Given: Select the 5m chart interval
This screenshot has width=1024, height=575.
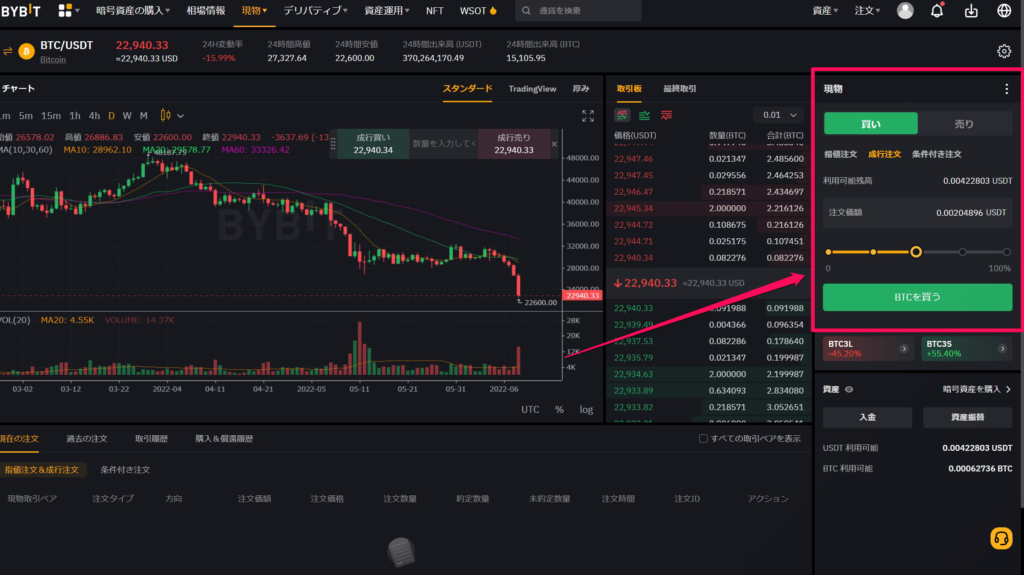Looking at the screenshot, I should 25,116.
